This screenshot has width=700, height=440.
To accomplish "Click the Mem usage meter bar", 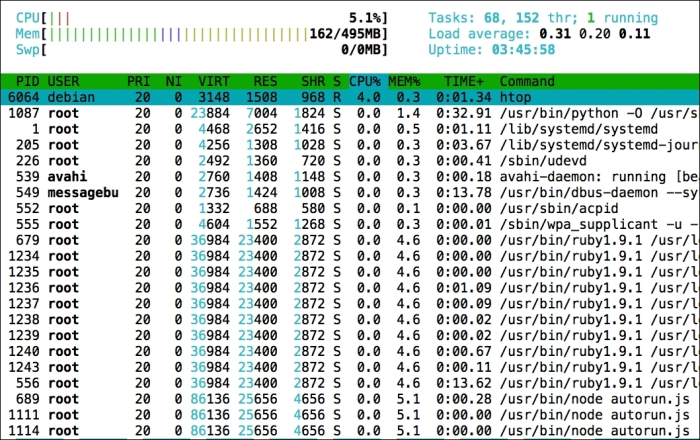I will click(x=201, y=34).
